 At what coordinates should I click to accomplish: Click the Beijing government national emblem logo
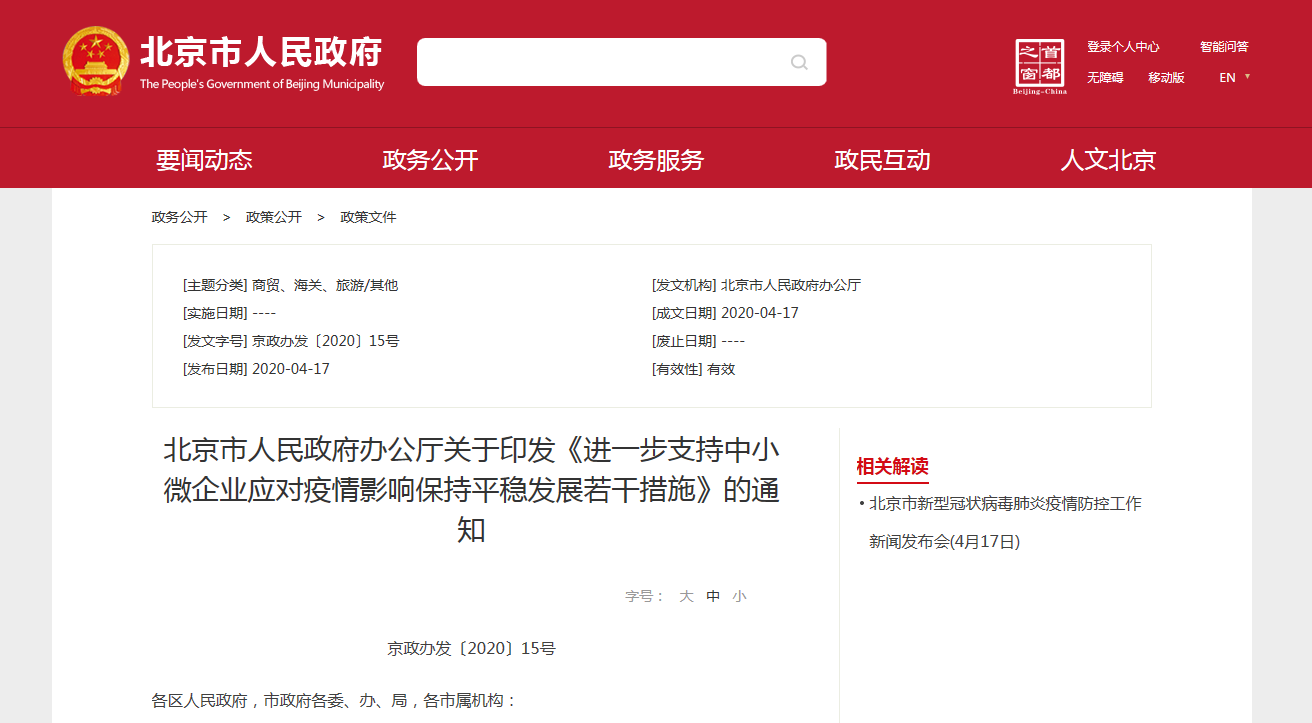(x=96, y=61)
